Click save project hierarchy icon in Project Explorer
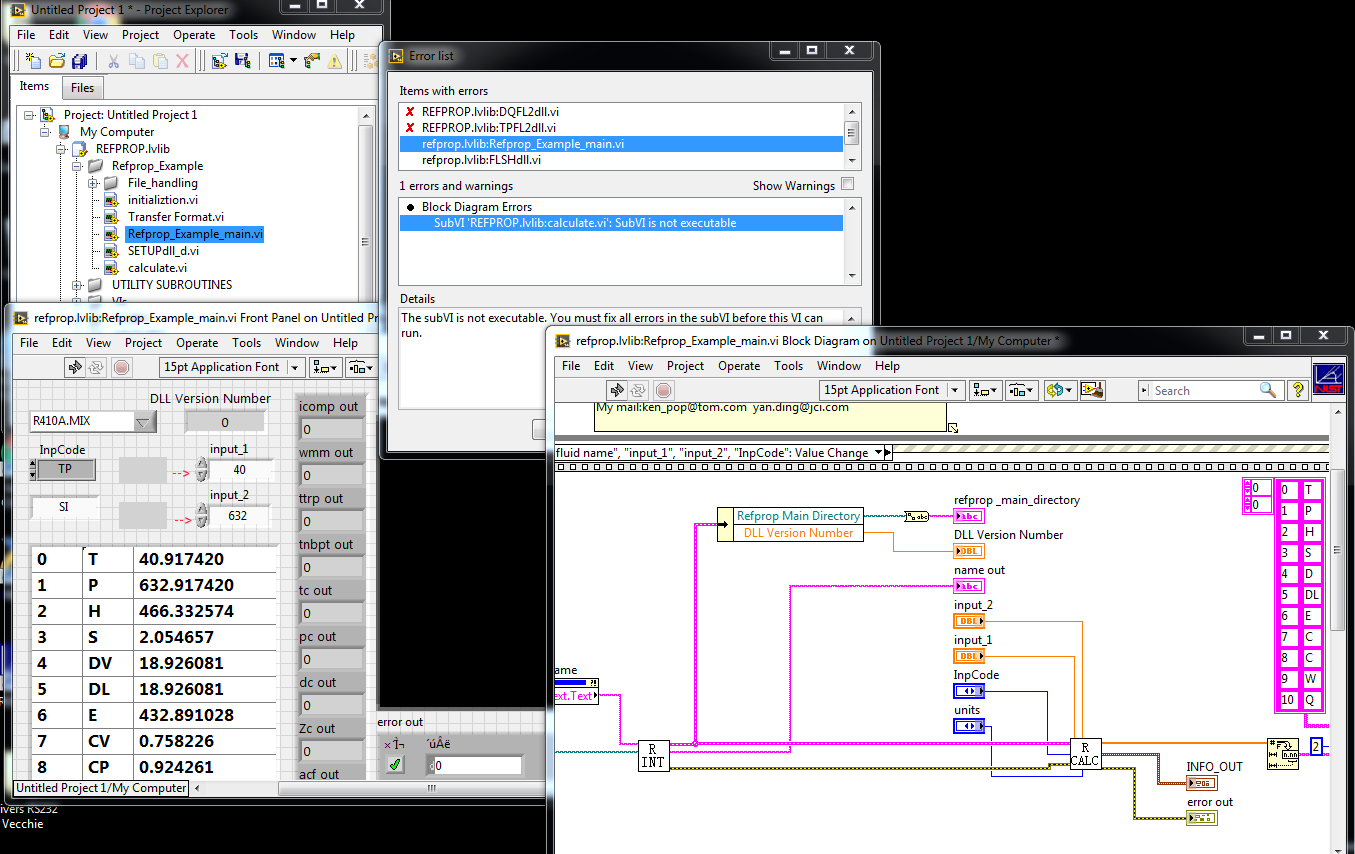Image resolution: width=1355 pixels, height=854 pixels. pos(242,61)
